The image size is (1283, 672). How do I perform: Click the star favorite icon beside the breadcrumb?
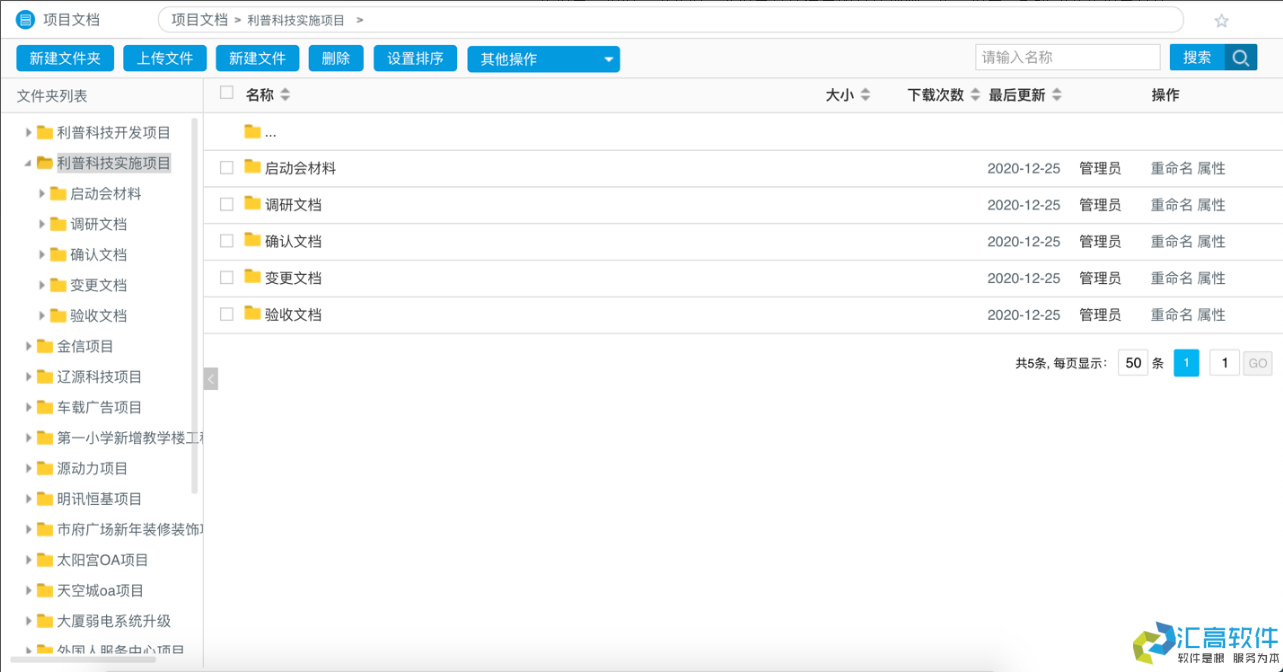pos(1220,18)
